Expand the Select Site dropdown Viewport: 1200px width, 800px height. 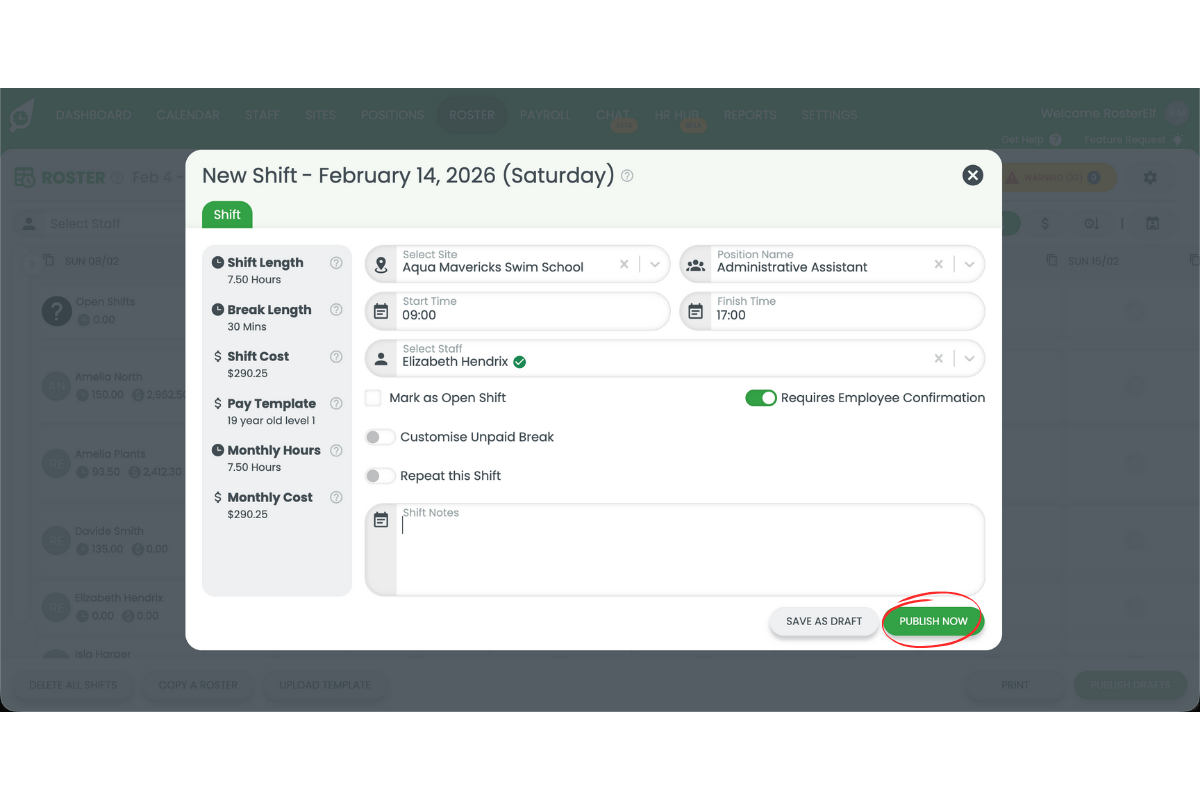coord(655,264)
